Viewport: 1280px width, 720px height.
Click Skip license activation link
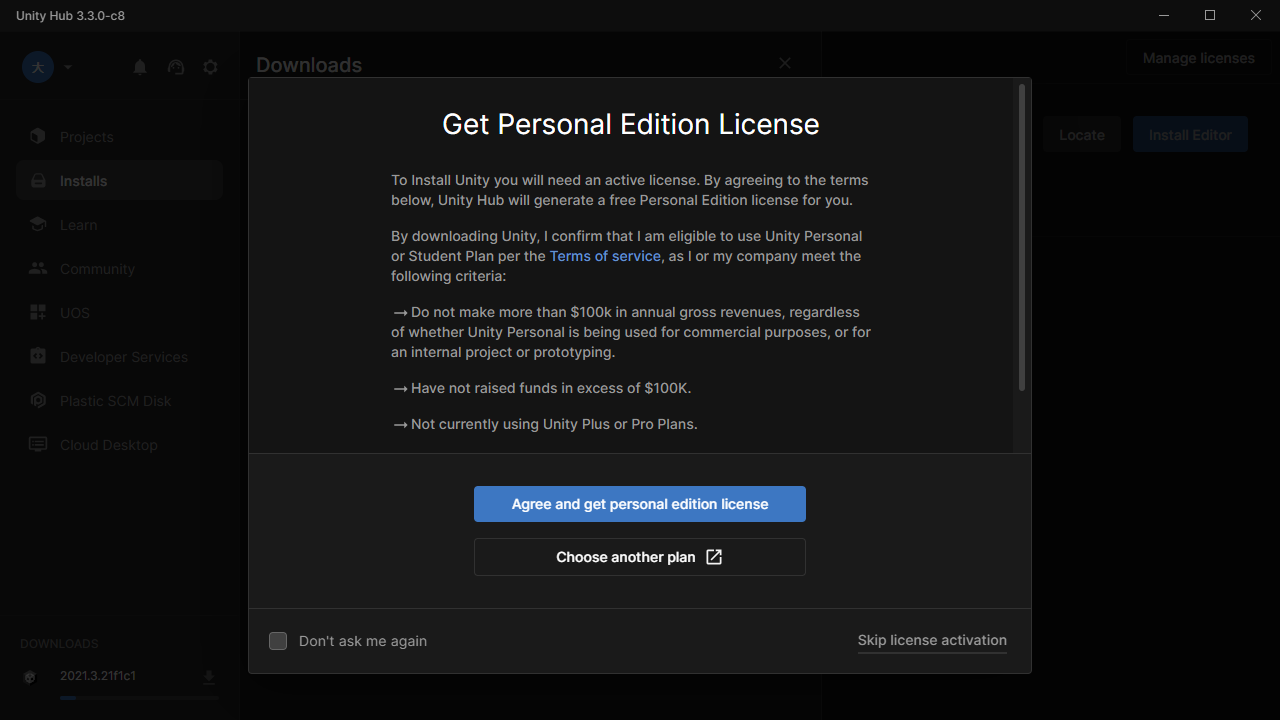coord(932,640)
